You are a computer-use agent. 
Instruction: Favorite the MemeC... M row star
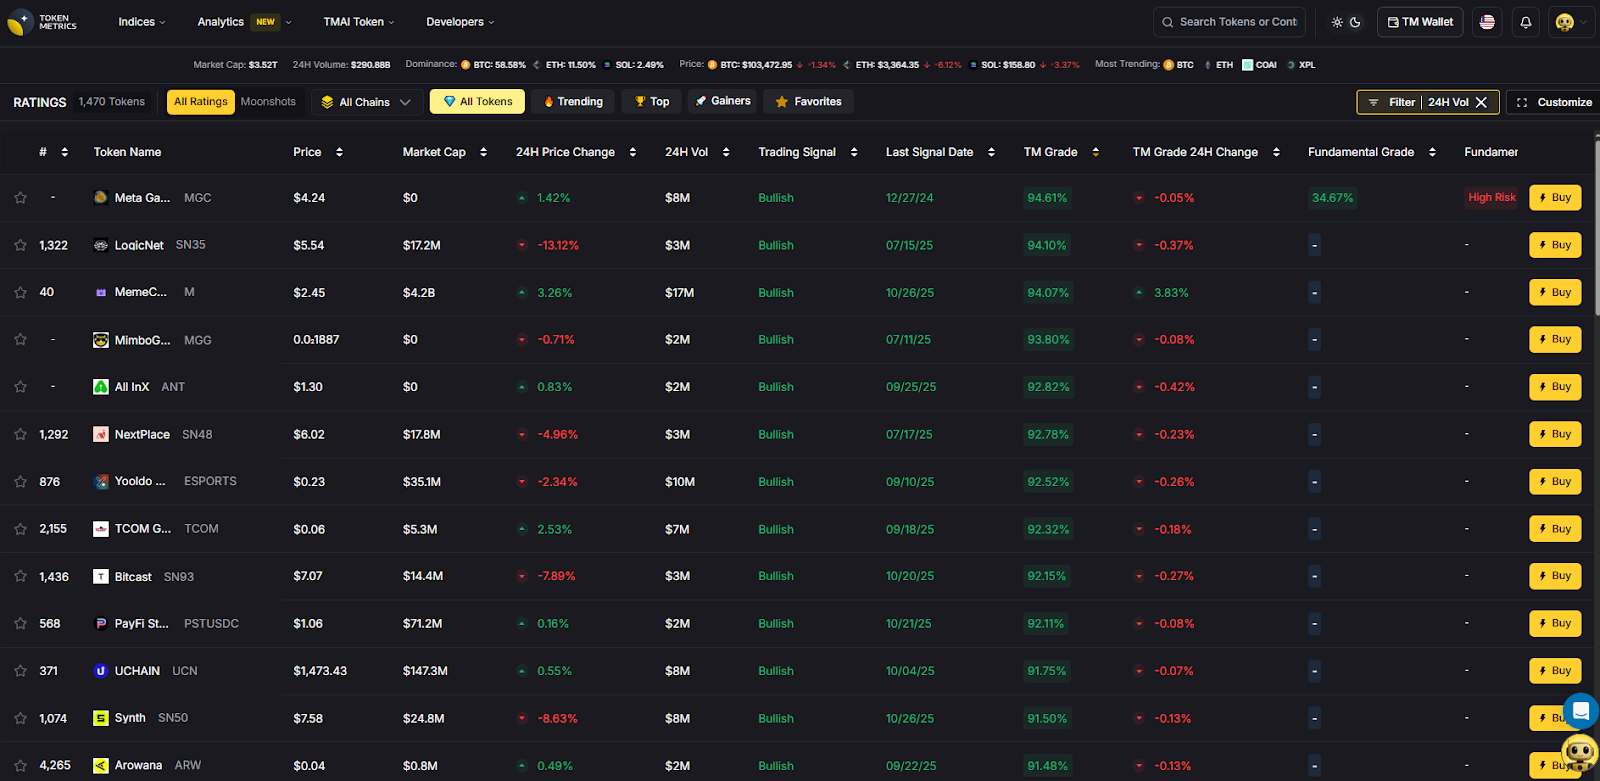[x=20, y=292]
